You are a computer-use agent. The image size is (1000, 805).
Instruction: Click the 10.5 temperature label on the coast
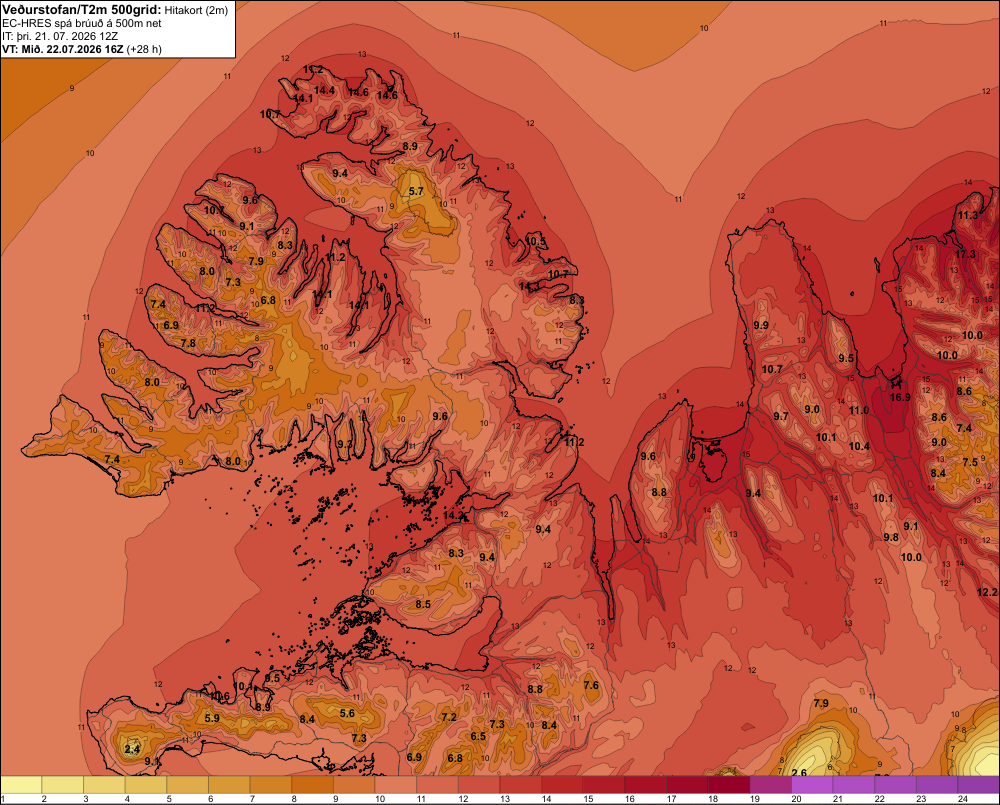(x=536, y=241)
